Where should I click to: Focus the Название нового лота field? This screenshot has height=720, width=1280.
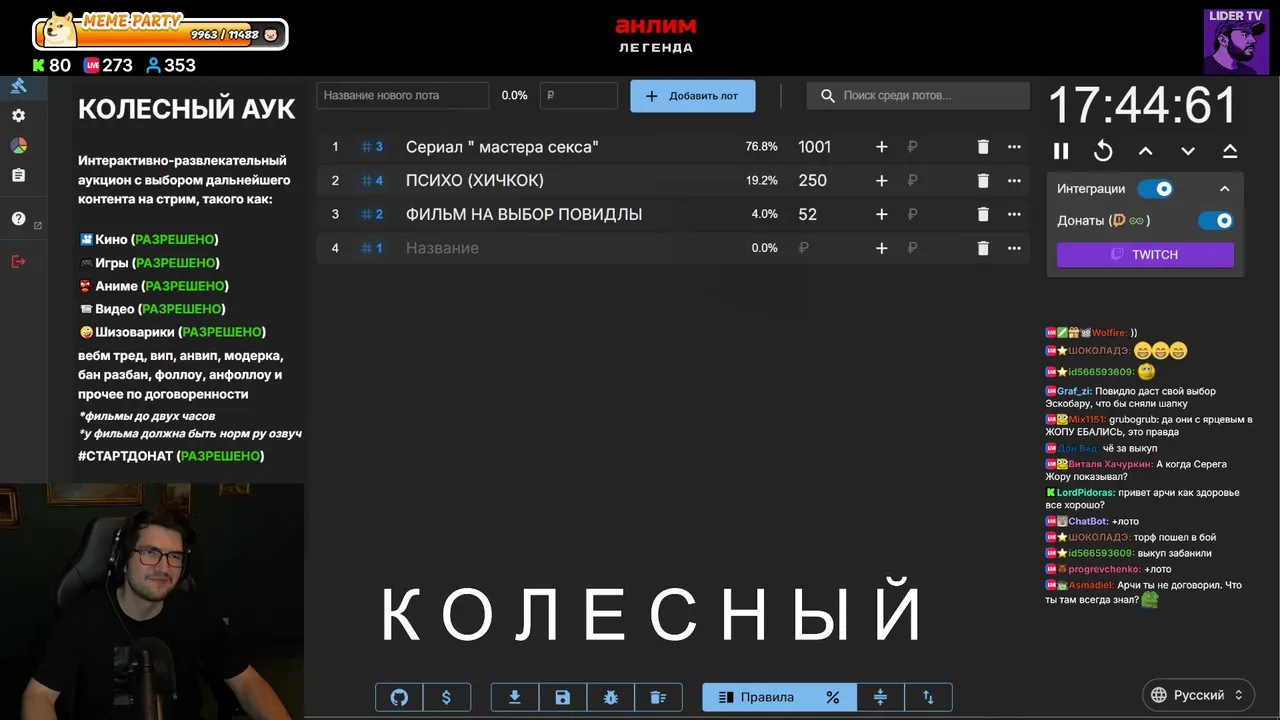pos(403,95)
